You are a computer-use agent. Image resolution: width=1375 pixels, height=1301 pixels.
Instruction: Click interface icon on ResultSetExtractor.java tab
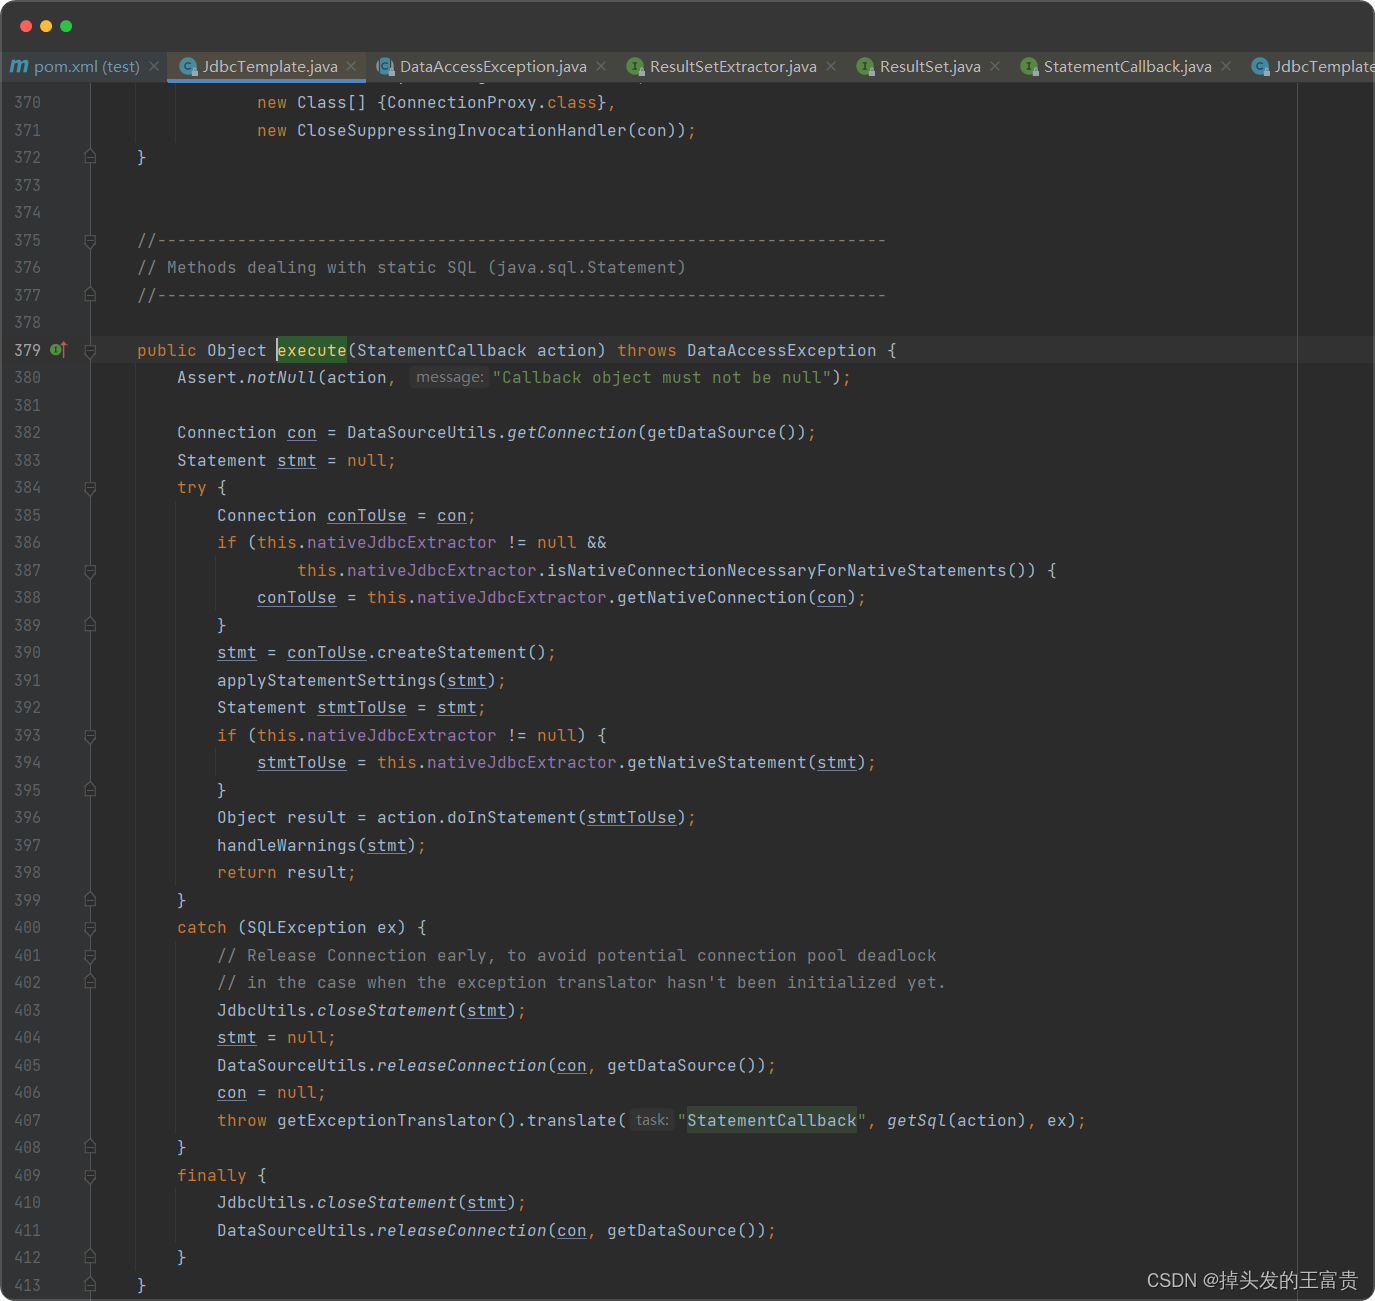(x=635, y=66)
